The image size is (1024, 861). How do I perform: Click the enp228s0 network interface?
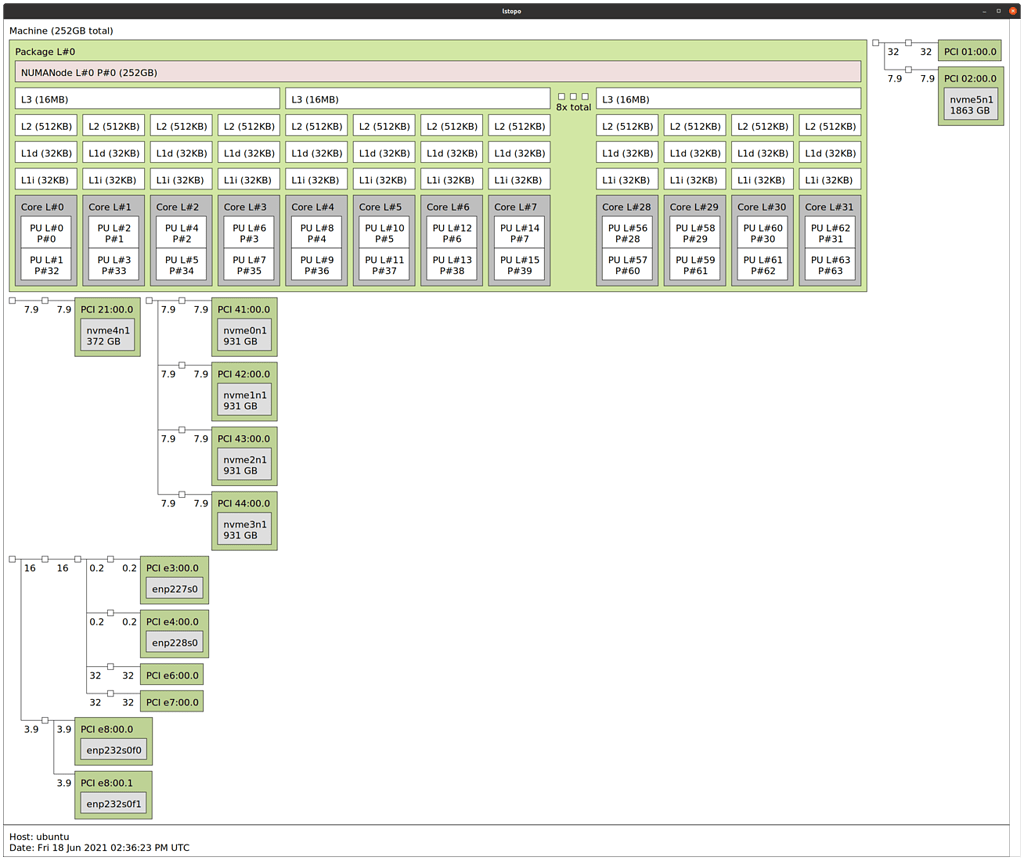175,642
